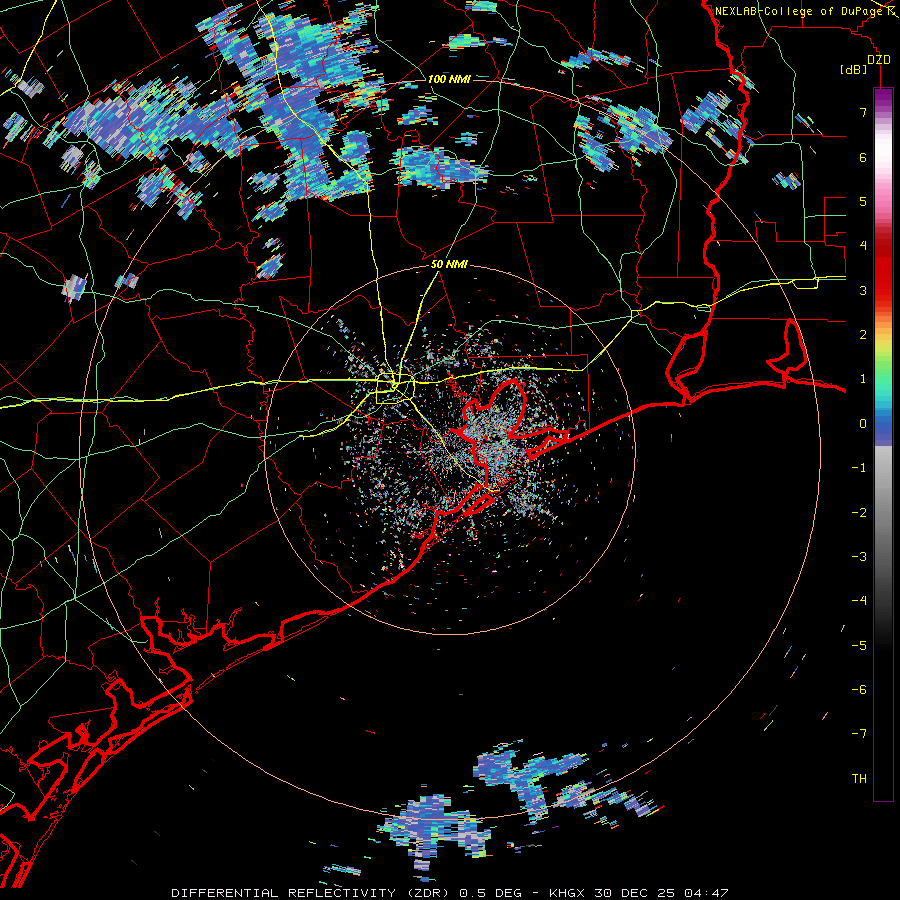Select the legend value "1"
Image resolution: width=900 pixels, height=900 pixels.
pyautogui.click(x=863, y=379)
